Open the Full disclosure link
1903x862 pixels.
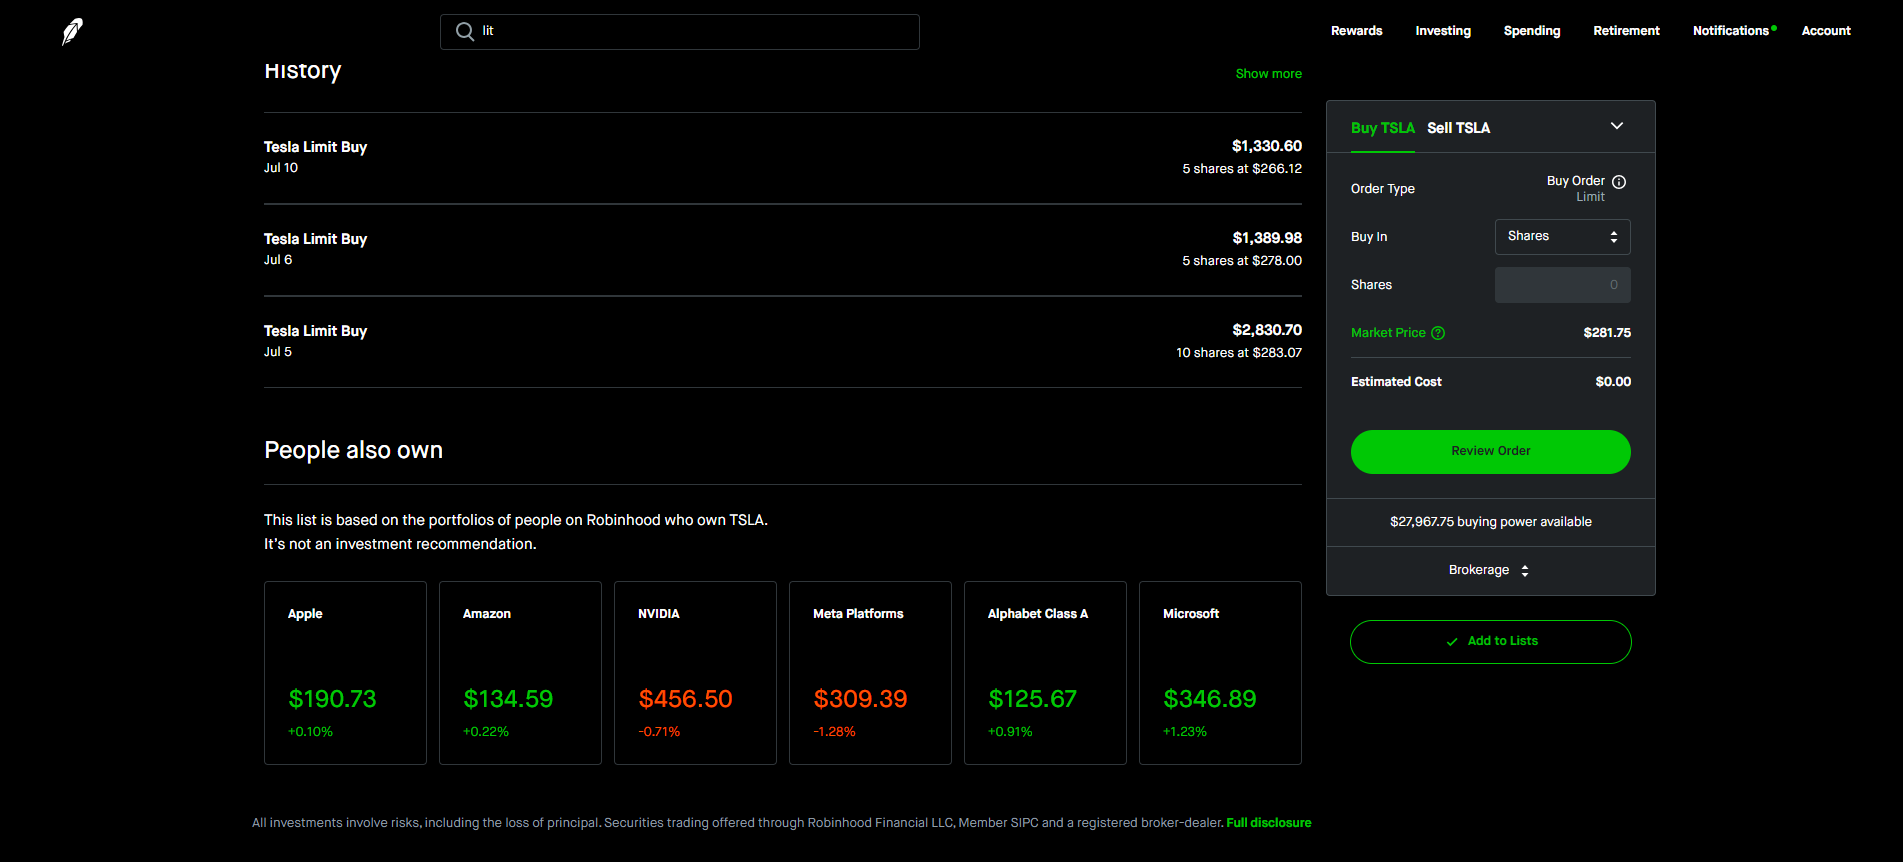coord(1268,823)
